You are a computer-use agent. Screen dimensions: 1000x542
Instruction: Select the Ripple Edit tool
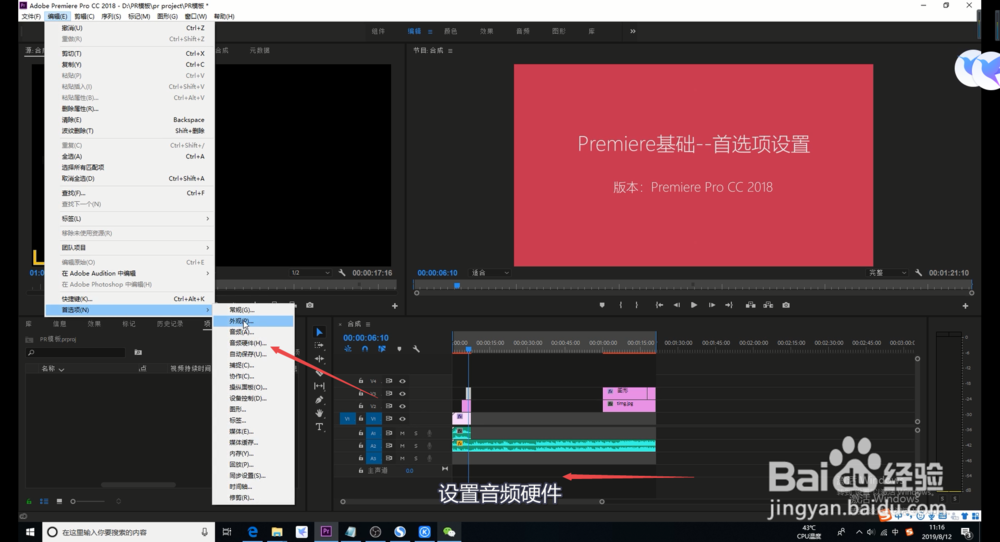pyautogui.click(x=320, y=359)
